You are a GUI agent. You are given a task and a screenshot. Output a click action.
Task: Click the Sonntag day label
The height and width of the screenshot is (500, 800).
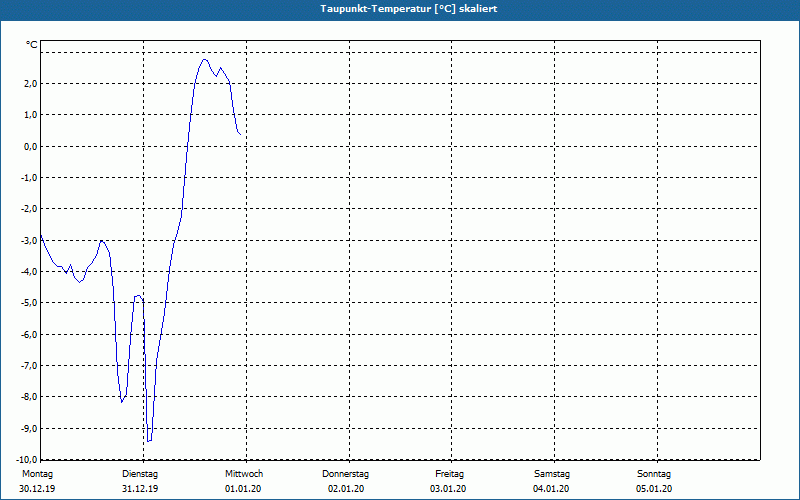pos(654,474)
